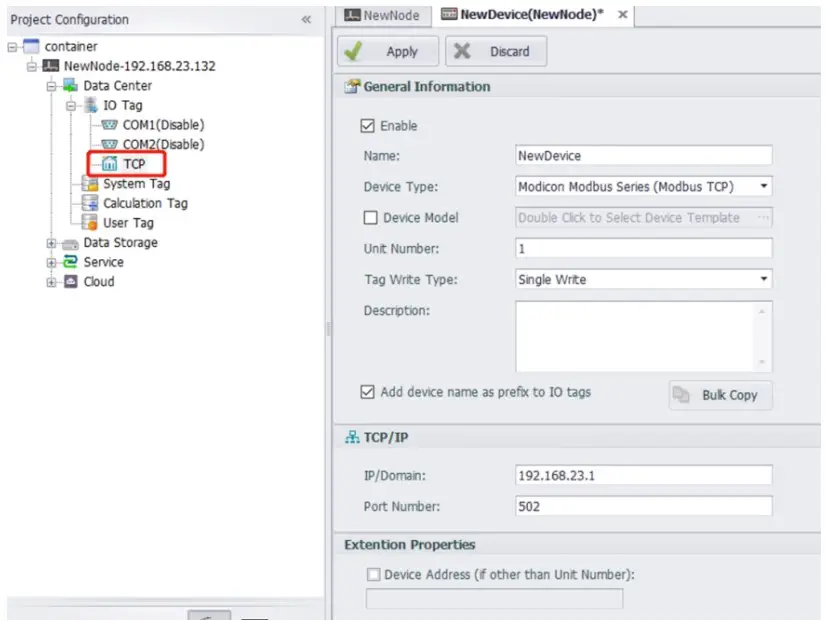Screen dimensions: 825x621
Task: Apply the device configuration changes
Action: coord(388,51)
